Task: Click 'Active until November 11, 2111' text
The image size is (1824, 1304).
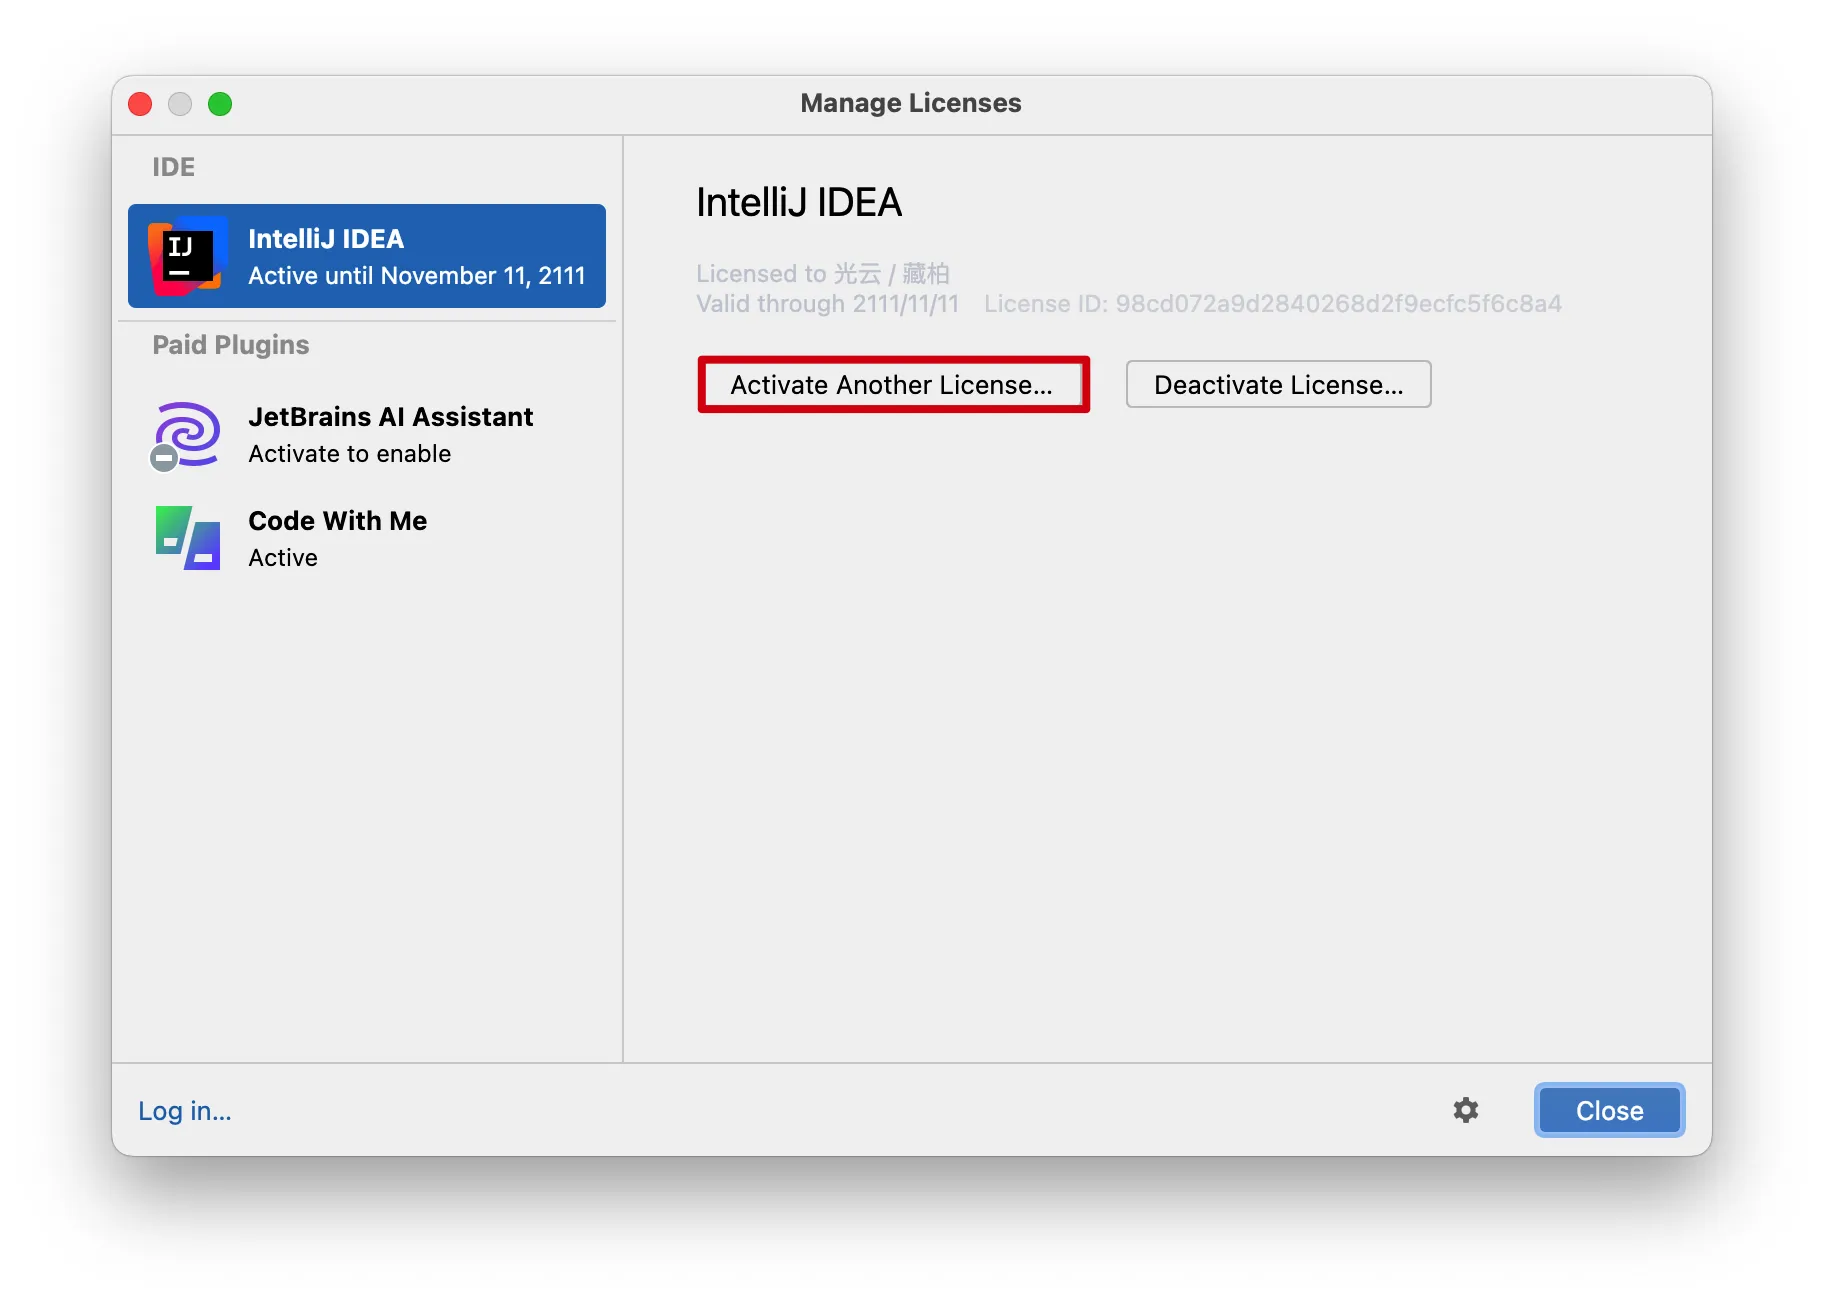Action: pyautogui.click(x=416, y=276)
